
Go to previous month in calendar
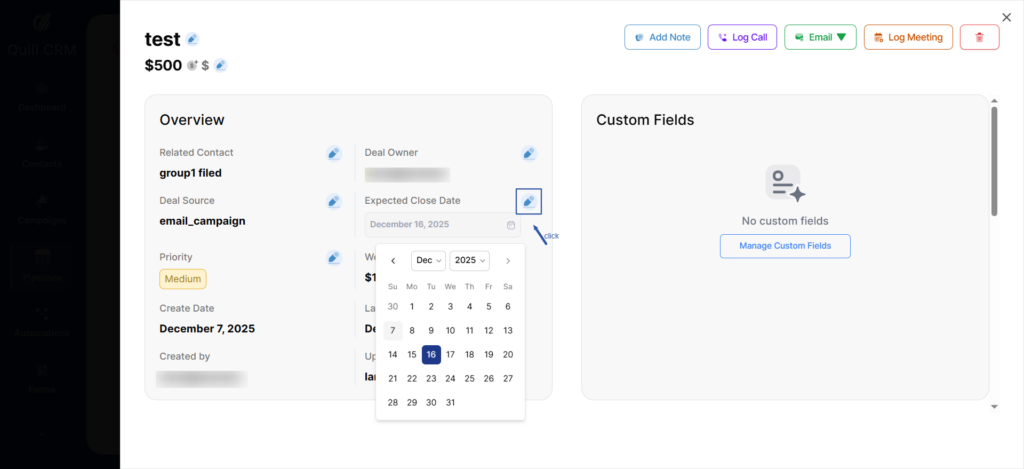pyautogui.click(x=393, y=261)
